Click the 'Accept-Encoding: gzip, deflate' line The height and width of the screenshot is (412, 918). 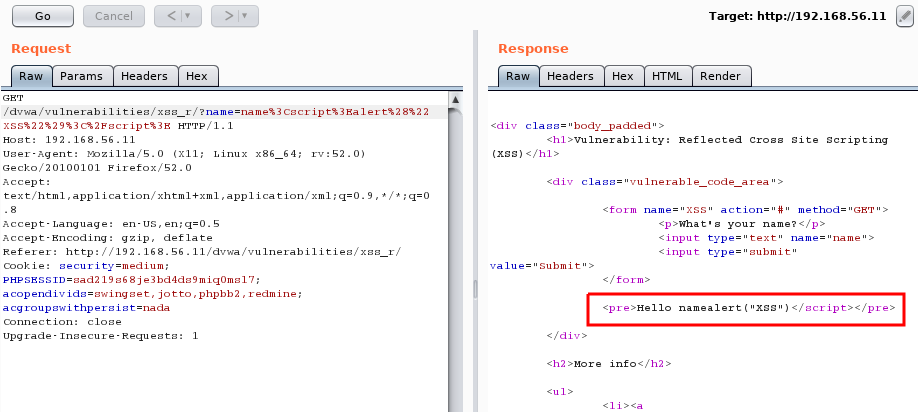108,238
